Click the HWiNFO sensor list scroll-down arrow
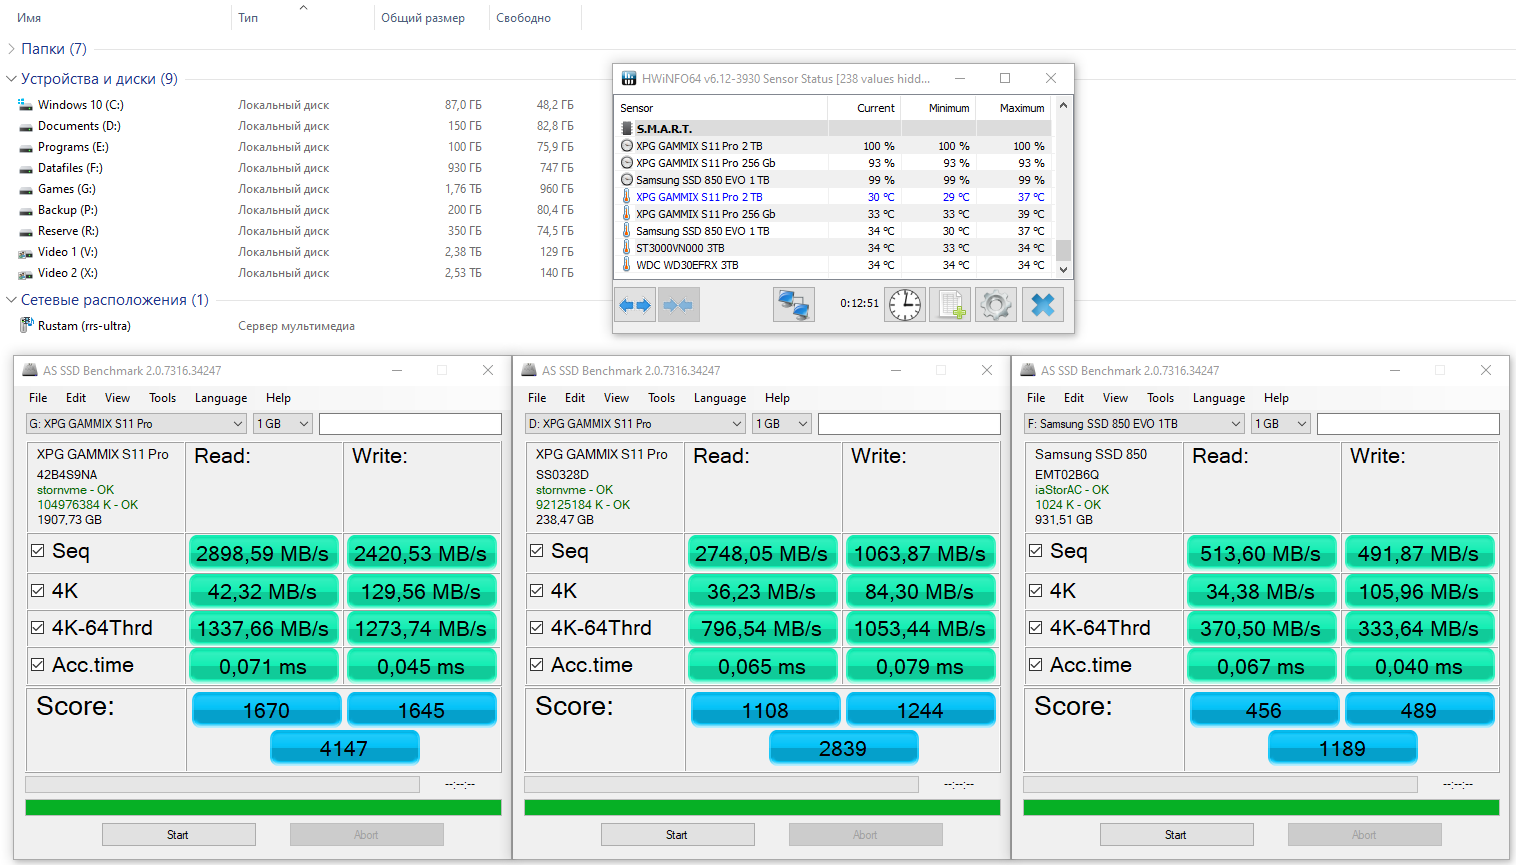Screen dimensions: 1516x865 coord(1063,269)
